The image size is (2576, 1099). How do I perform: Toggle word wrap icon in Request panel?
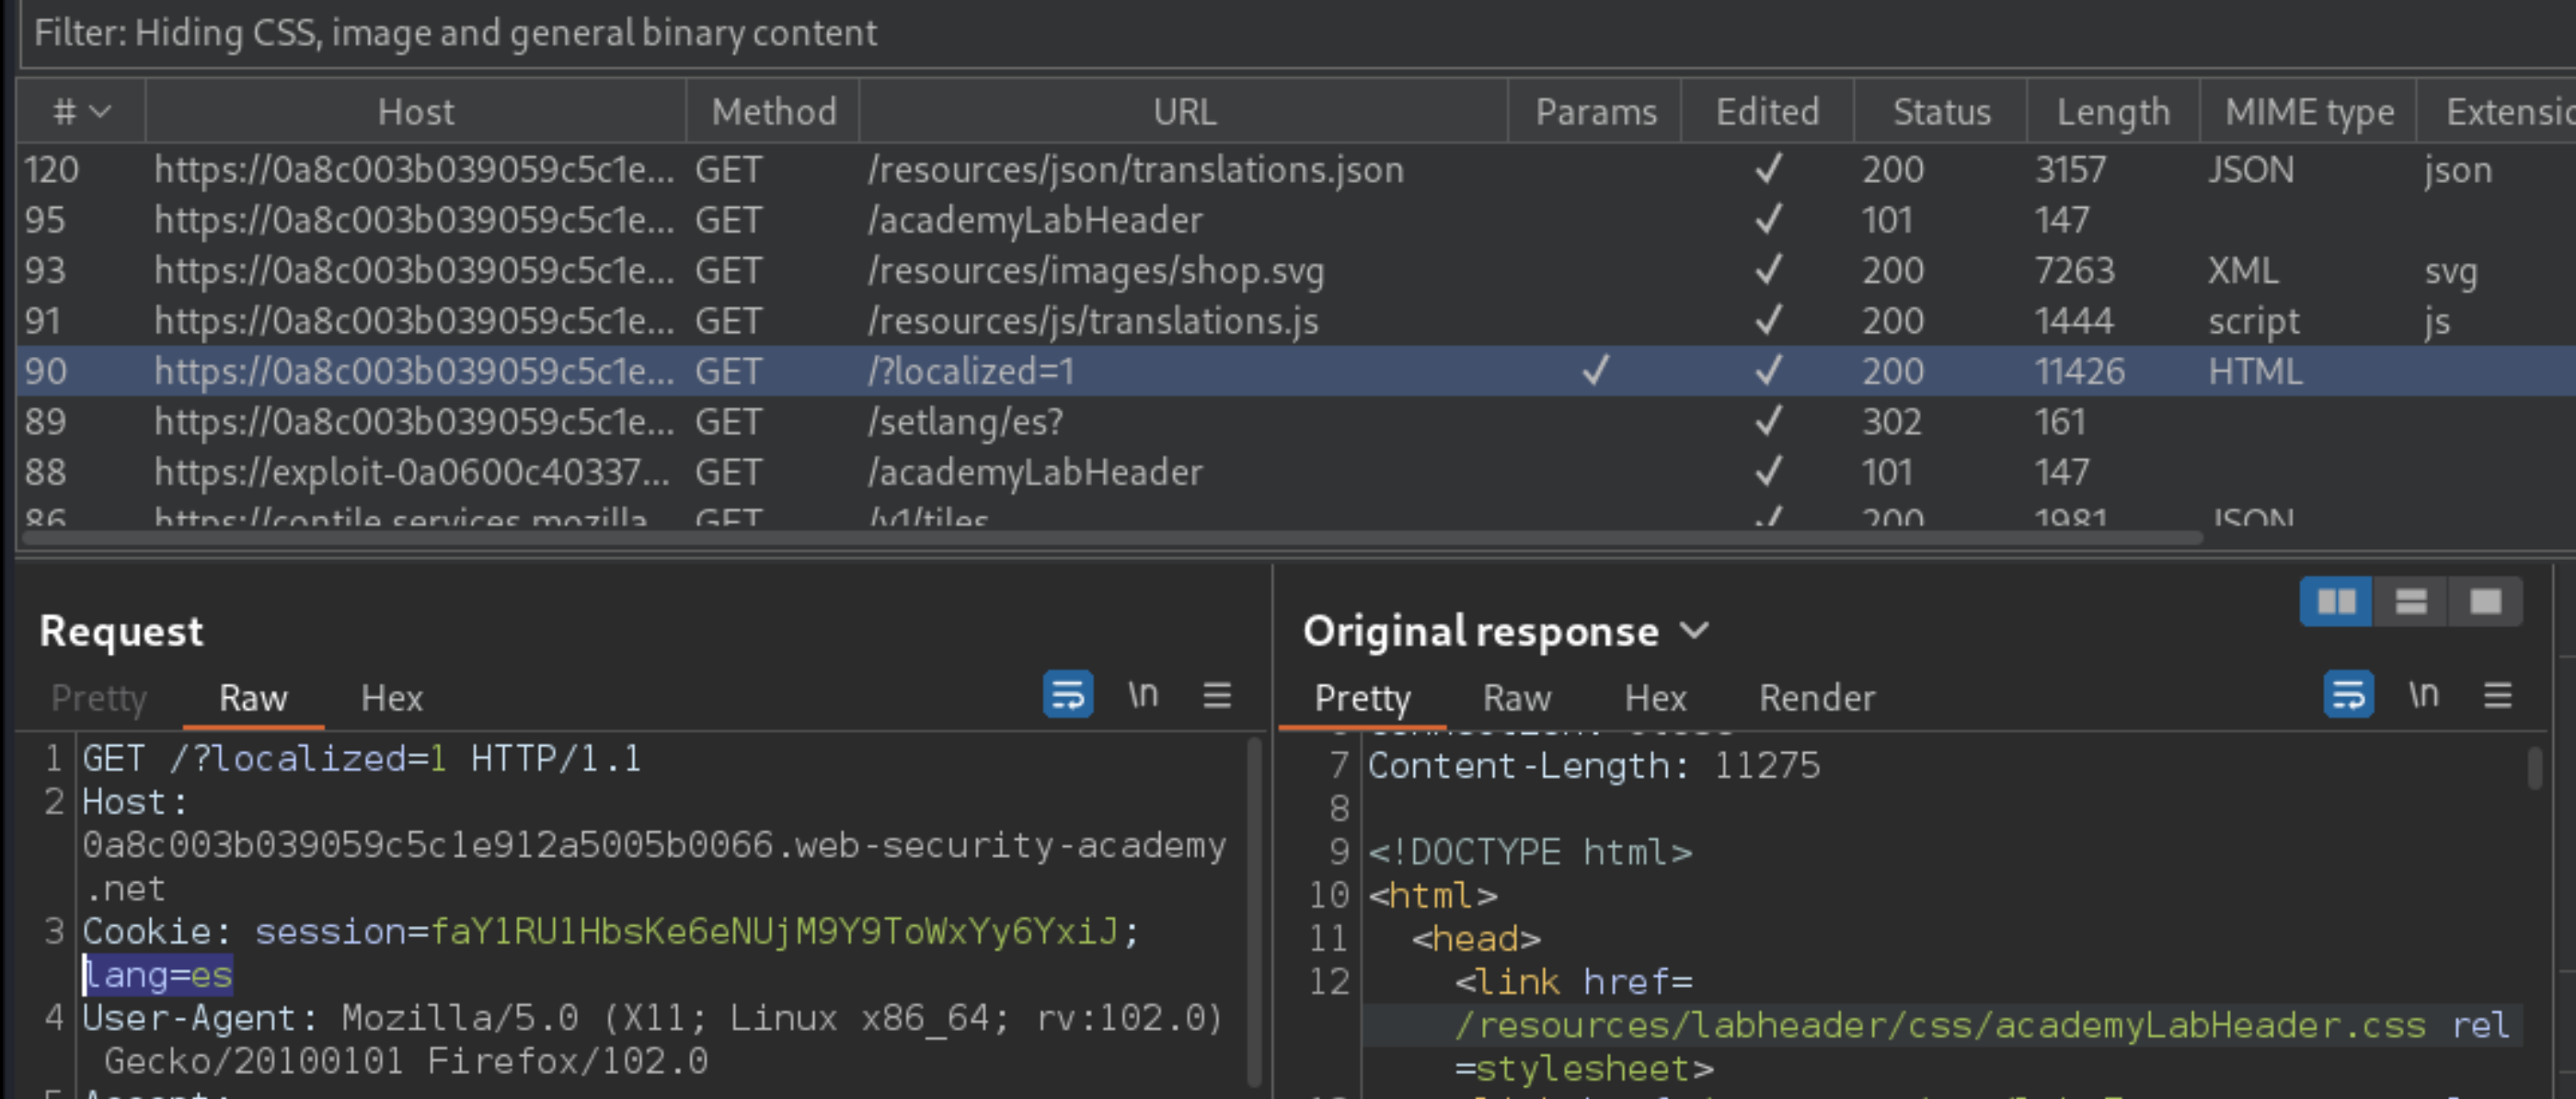click(x=1067, y=695)
